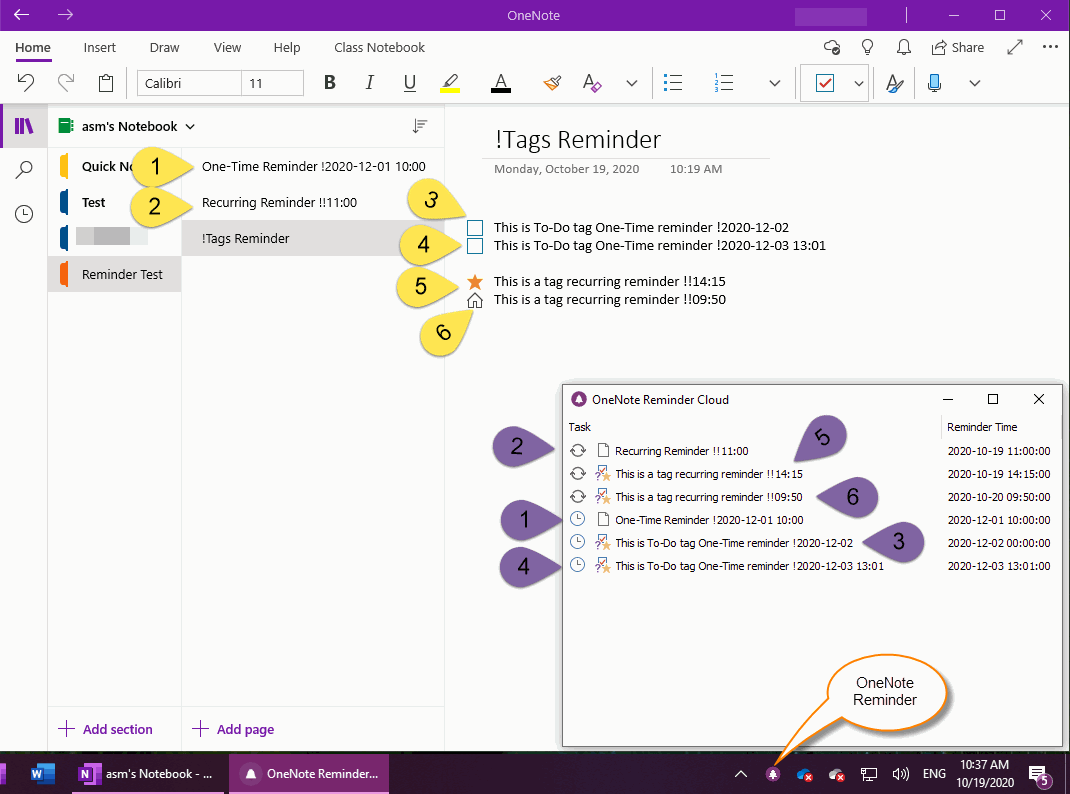This screenshot has height=794, width=1070.
Task: Show hidden system tray icons
Action: click(x=740, y=774)
